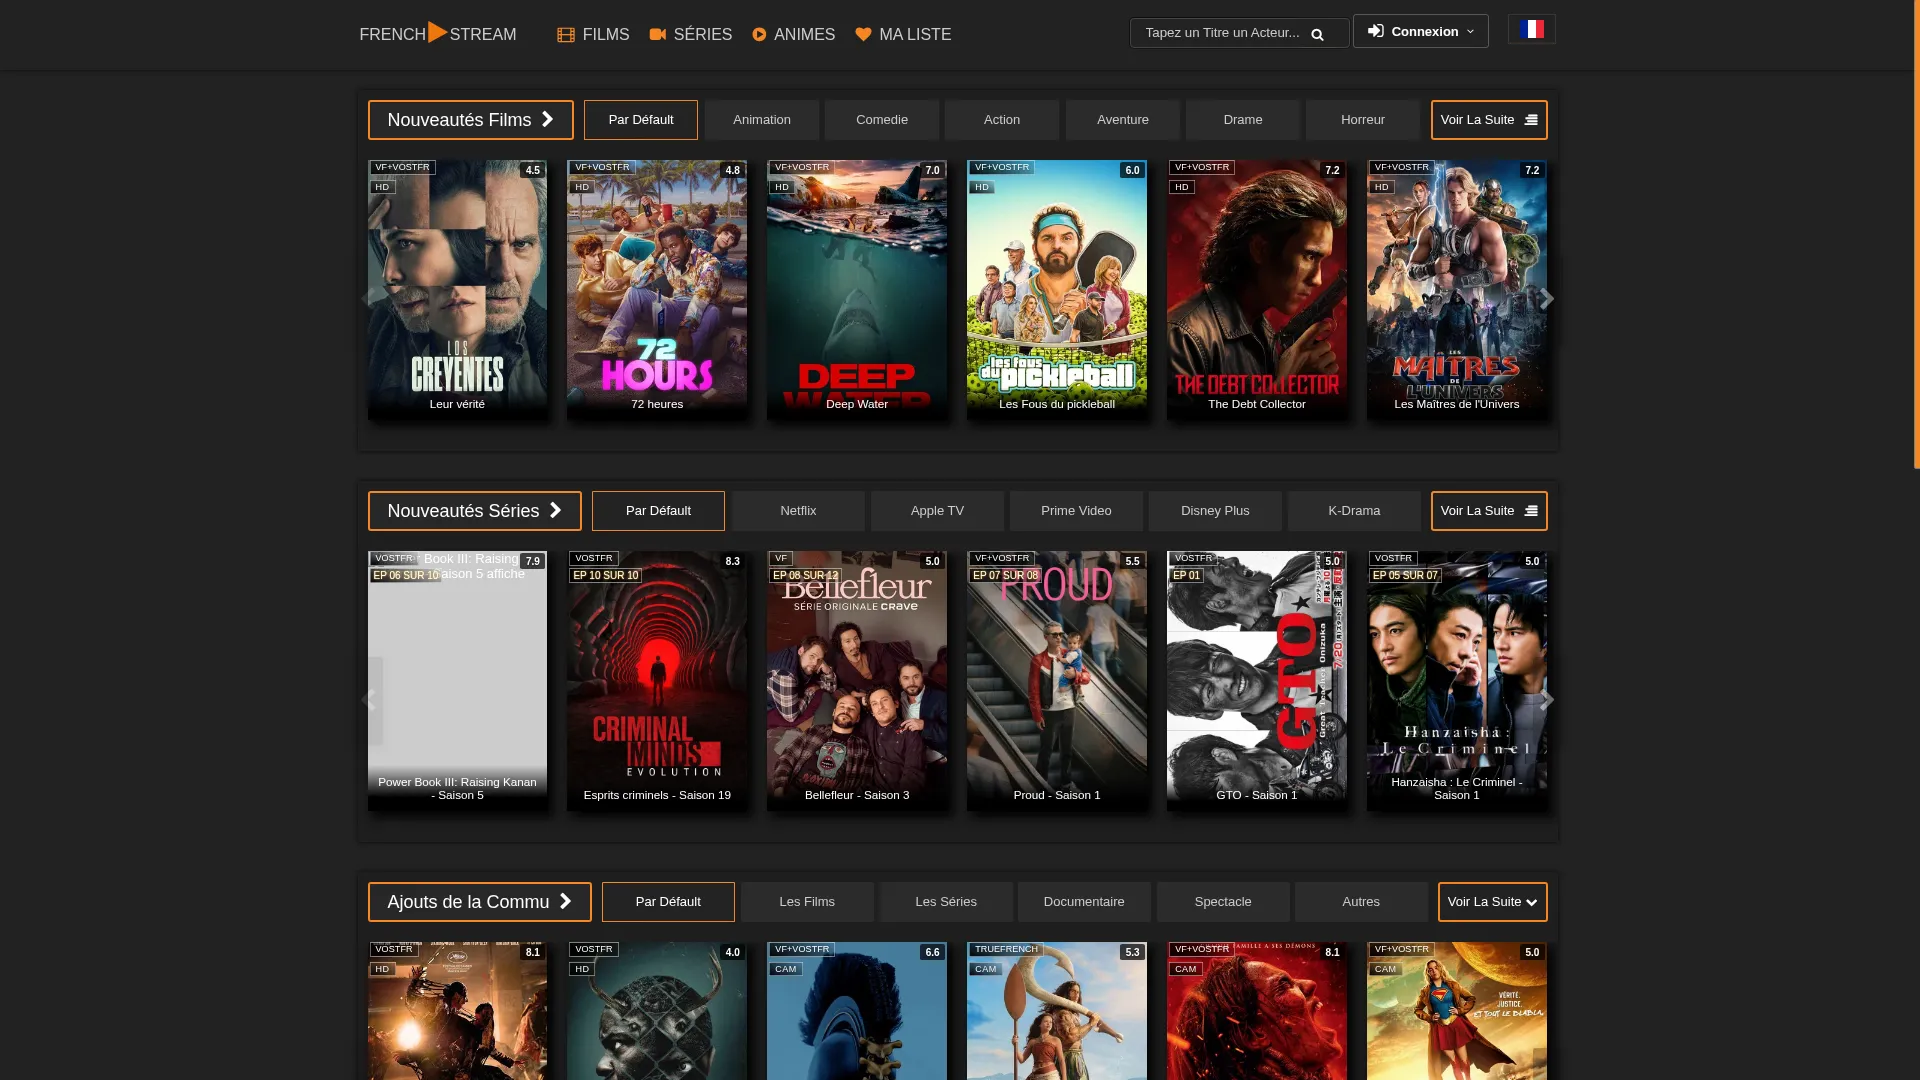Open Les Fous du pickleball poster

(x=1057, y=290)
